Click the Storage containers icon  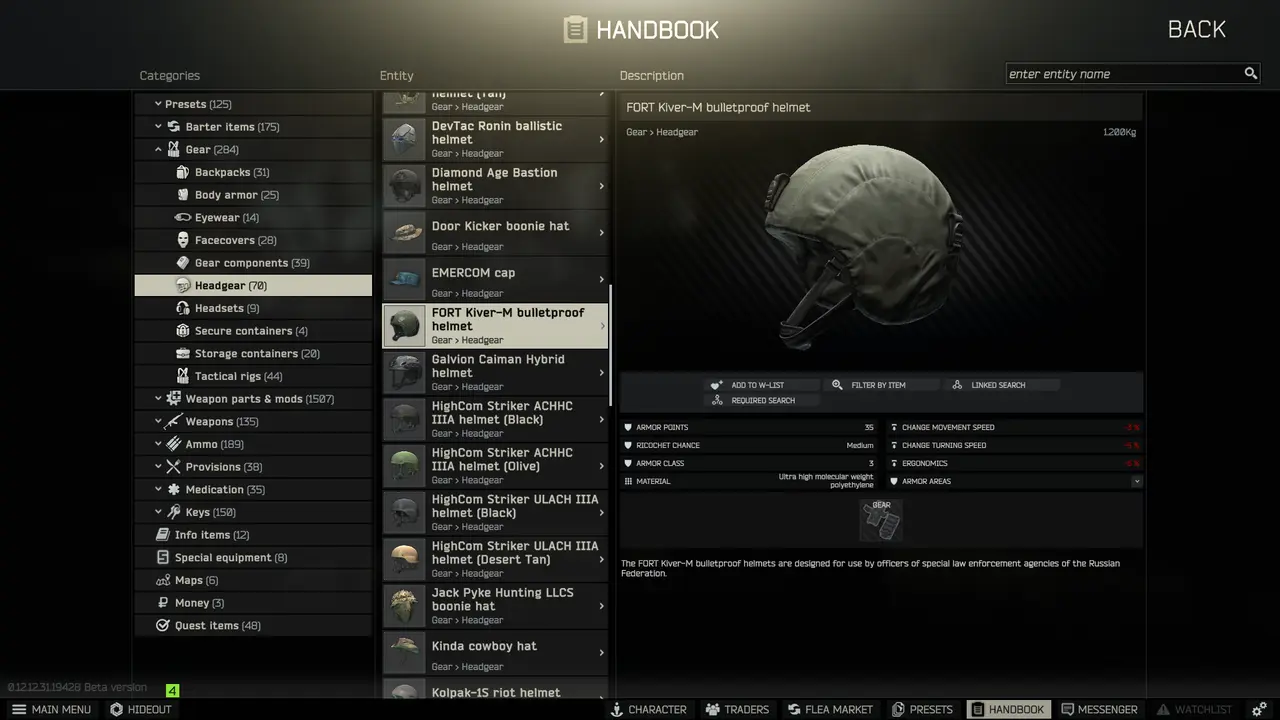tap(183, 354)
